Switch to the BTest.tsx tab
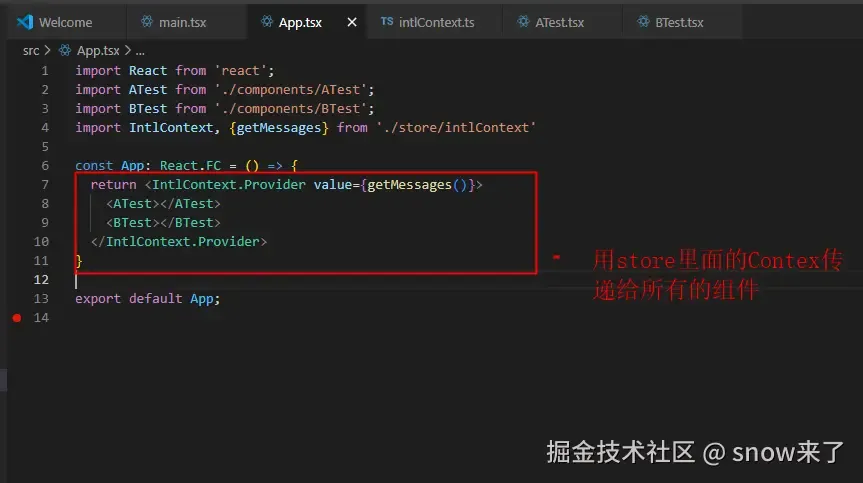Image resolution: width=863 pixels, height=483 pixels. point(679,22)
